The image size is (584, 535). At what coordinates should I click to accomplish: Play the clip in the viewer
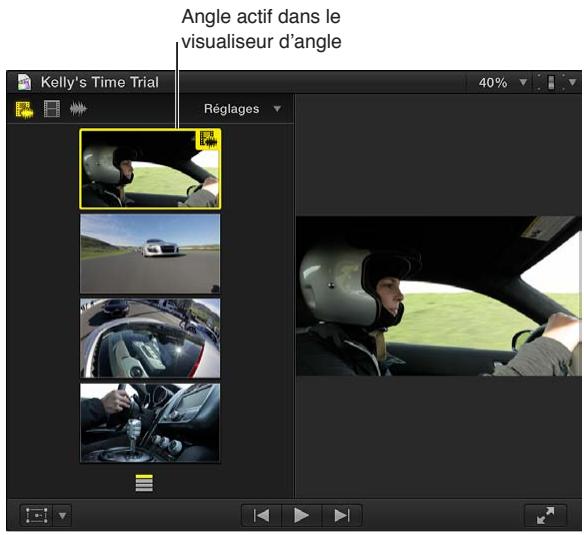click(301, 516)
